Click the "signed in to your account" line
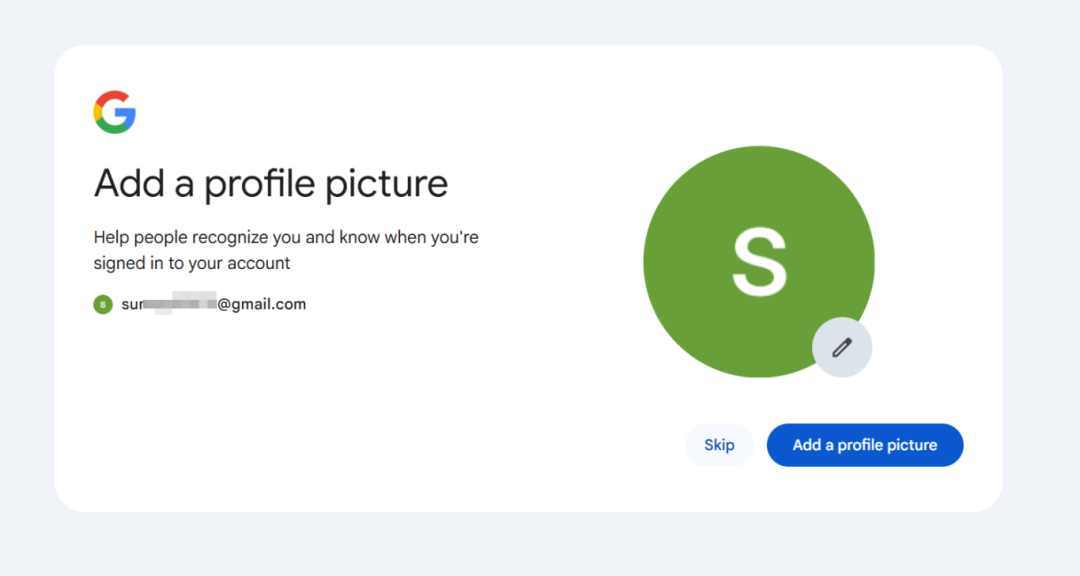Image resolution: width=1080 pixels, height=576 pixels. [x=192, y=264]
